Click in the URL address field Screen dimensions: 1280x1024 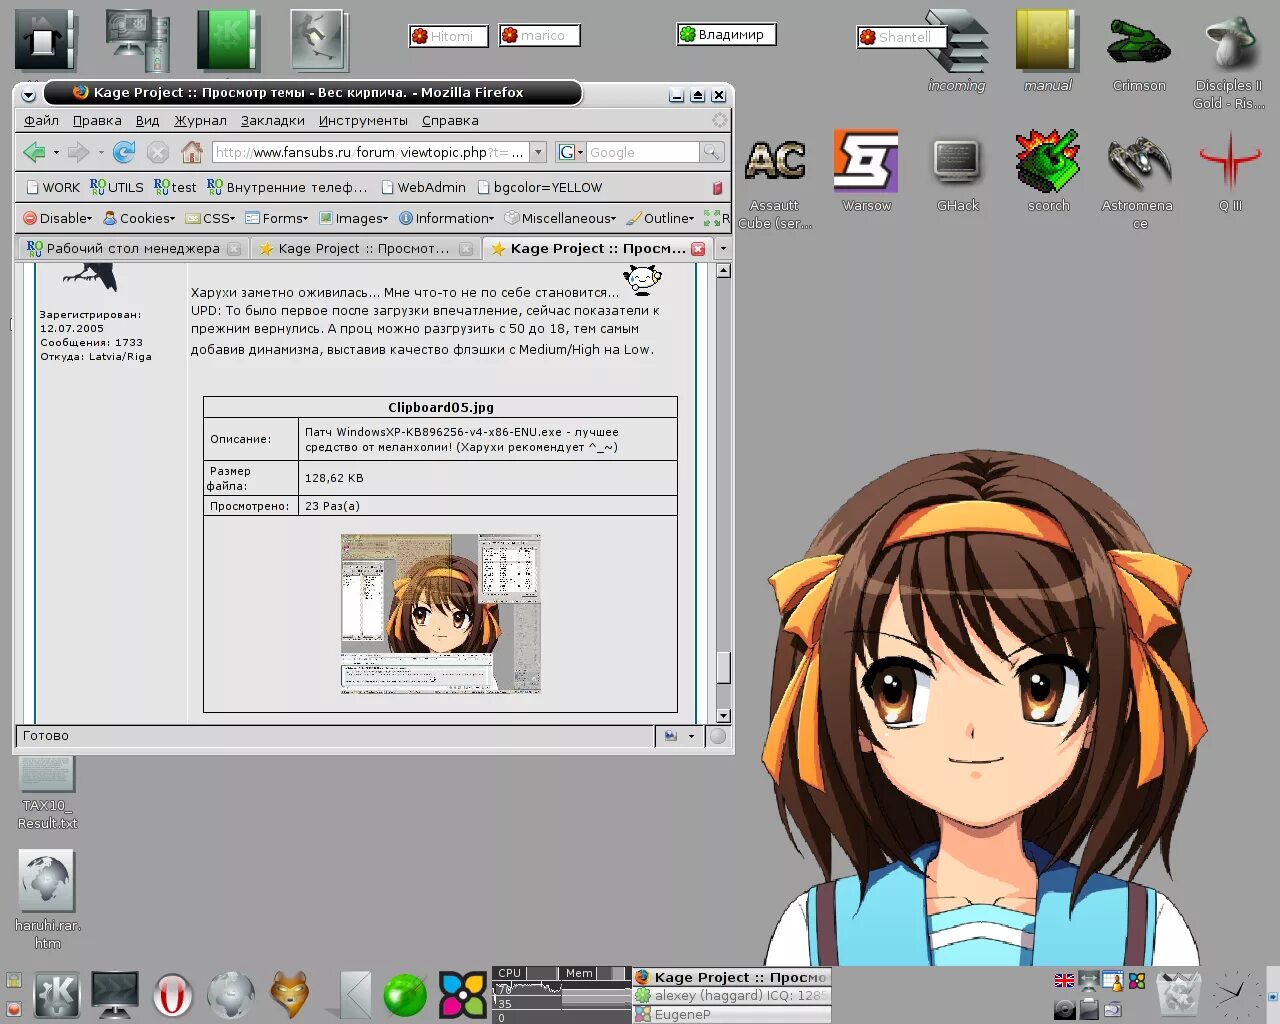coord(370,152)
